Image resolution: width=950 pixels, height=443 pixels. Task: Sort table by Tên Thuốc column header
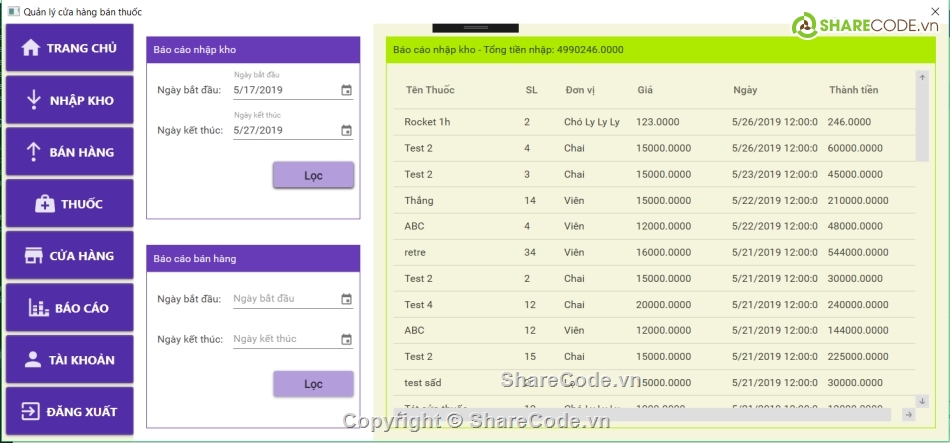[430, 90]
